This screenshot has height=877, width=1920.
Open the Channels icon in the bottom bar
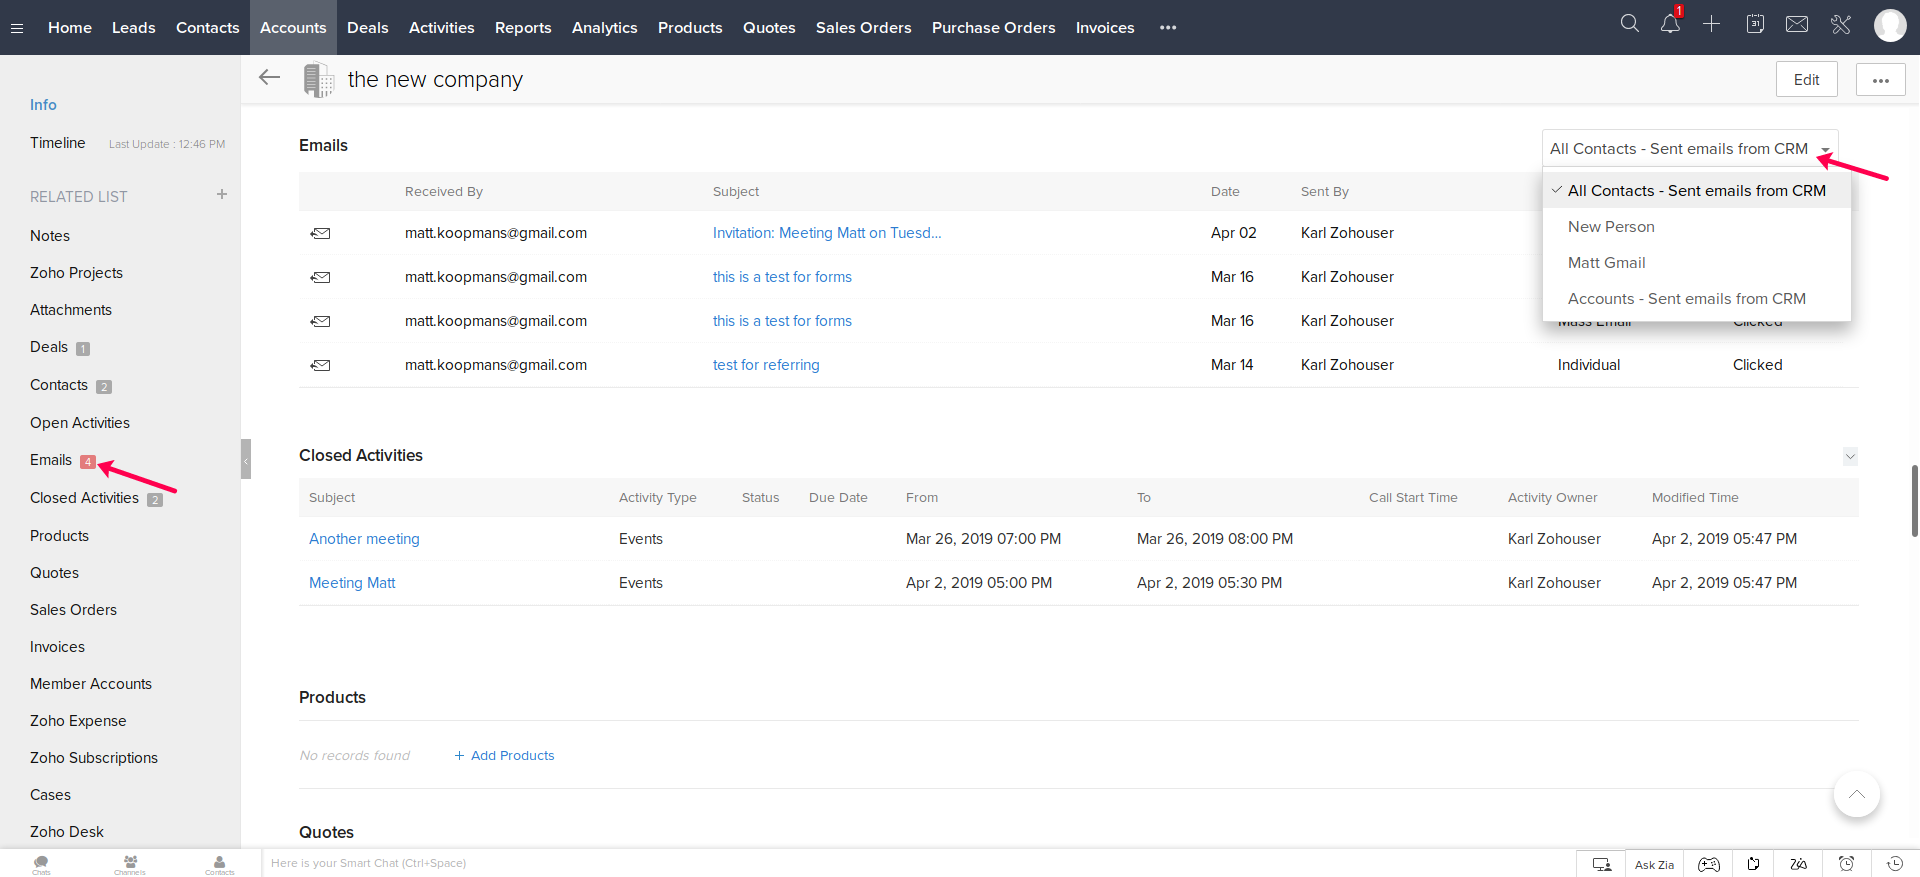coord(130,864)
